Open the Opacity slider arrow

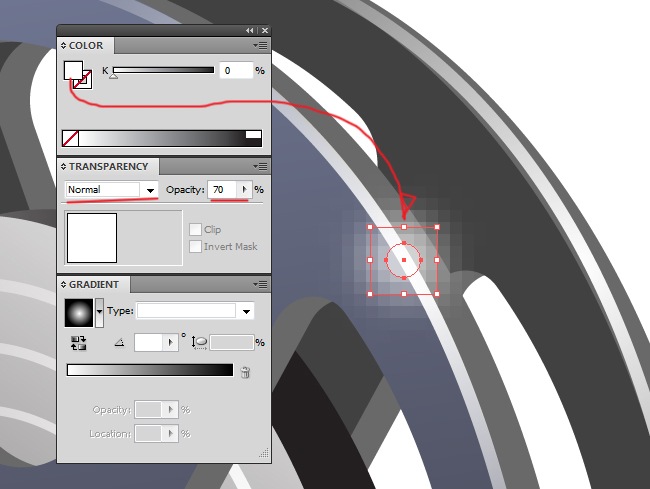point(244,190)
